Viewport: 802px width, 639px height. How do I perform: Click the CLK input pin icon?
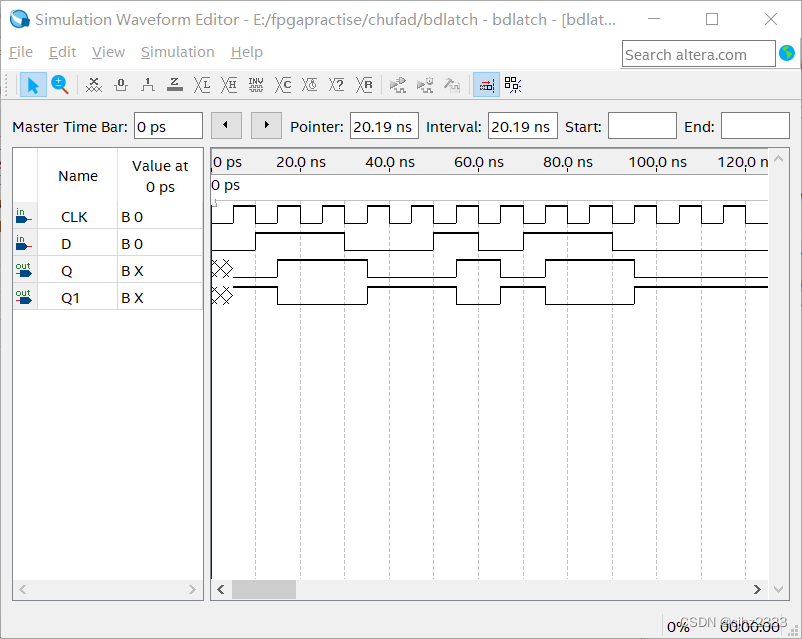24,216
